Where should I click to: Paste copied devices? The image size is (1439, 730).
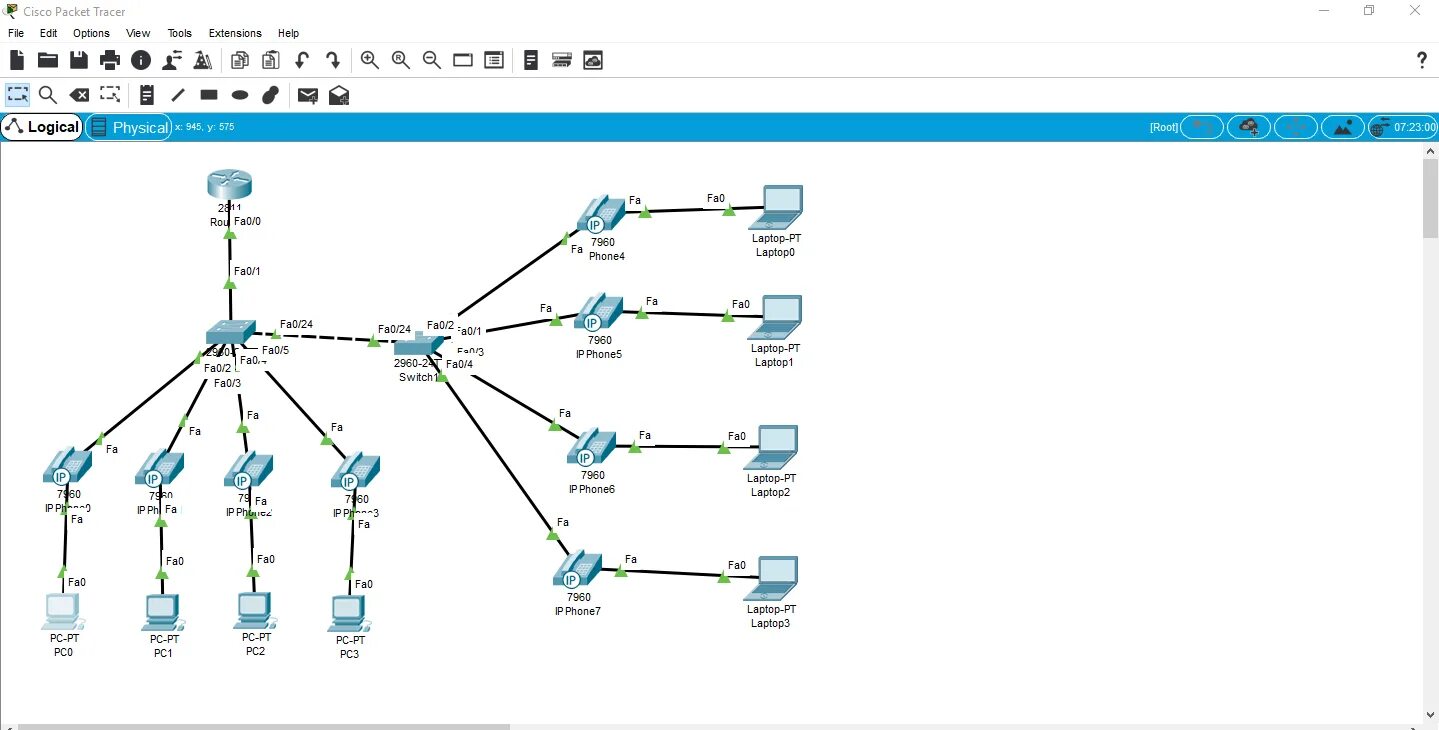coord(270,61)
